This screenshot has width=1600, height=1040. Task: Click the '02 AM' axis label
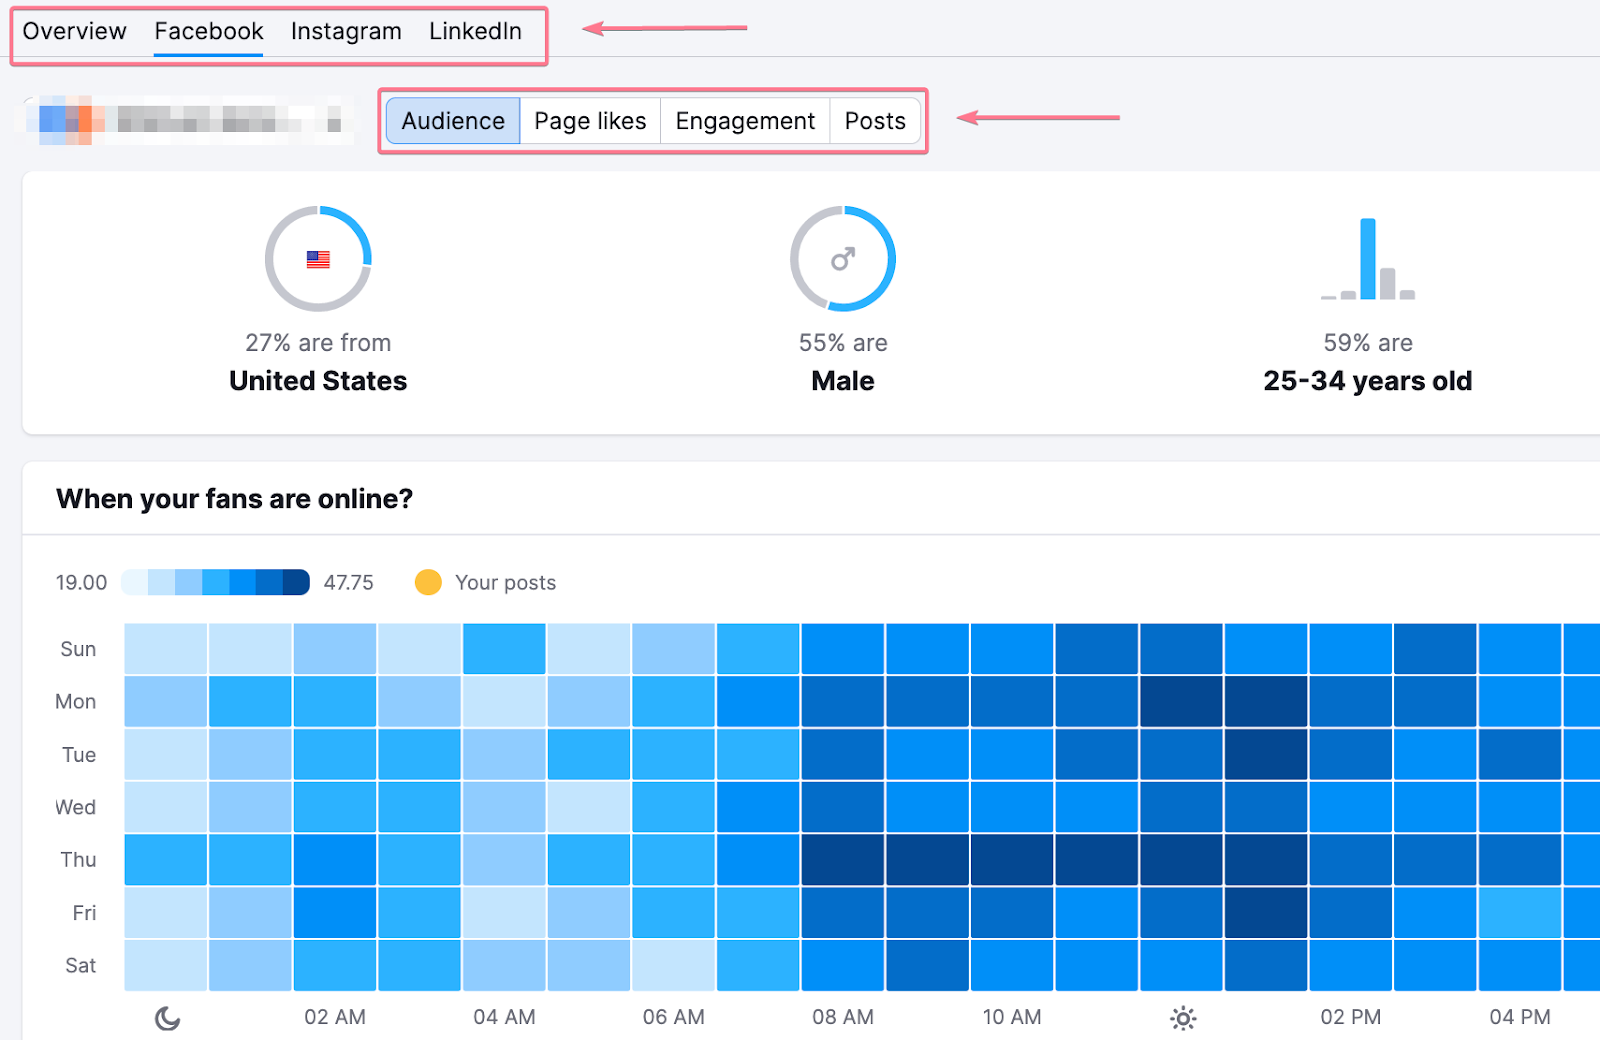click(x=335, y=1017)
